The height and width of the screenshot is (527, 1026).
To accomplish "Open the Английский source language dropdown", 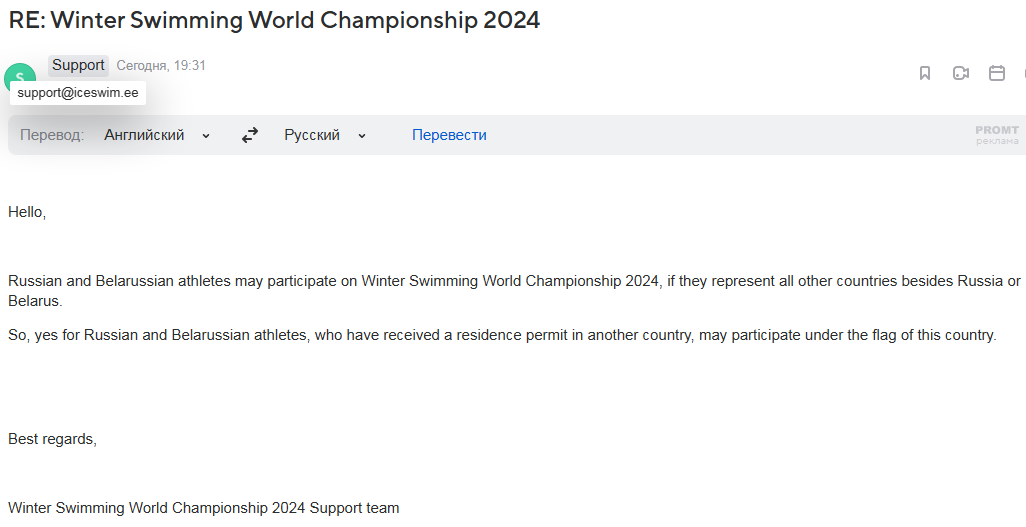I will click(x=157, y=136).
